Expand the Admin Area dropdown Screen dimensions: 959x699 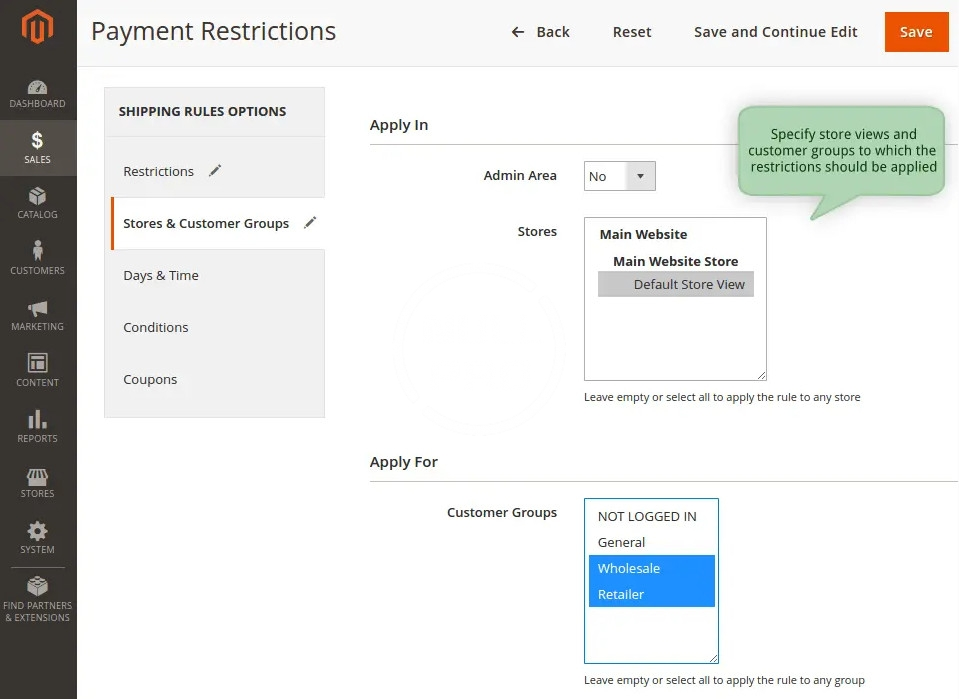click(x=619, y=176)
